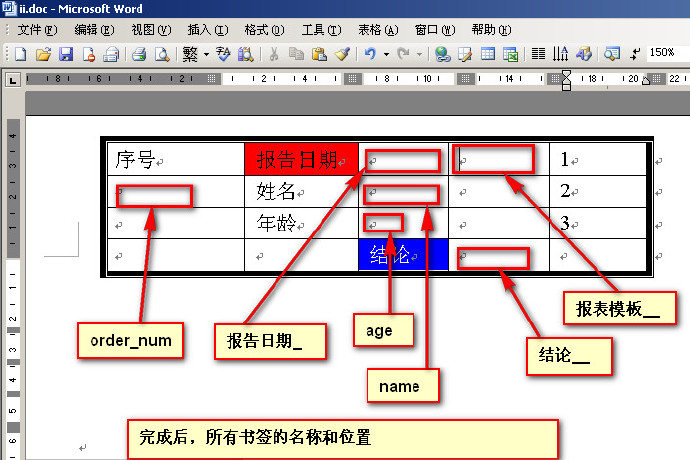Click the Redo arrow icon
Image resolution: width=690 pixels, height=460 pixels.
[403, 54]
